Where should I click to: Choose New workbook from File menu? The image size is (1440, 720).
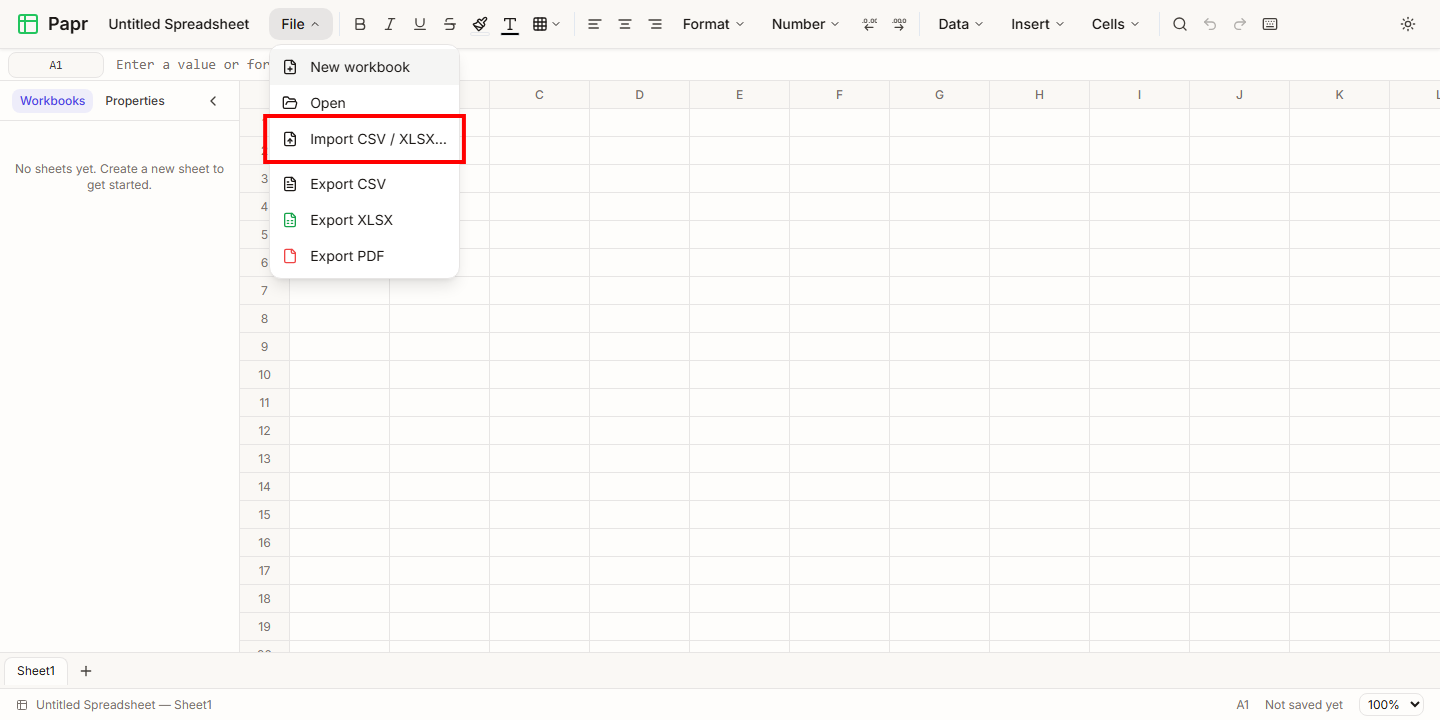point(364,67)
